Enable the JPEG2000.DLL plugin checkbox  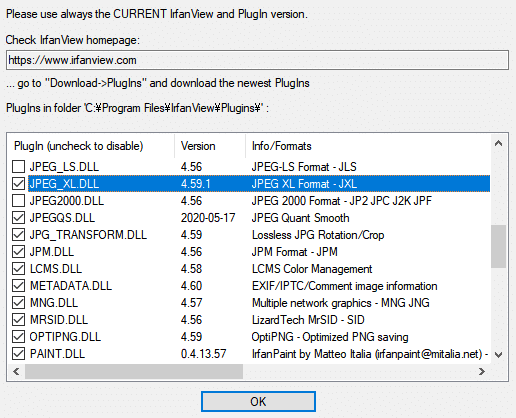[18, 201]
